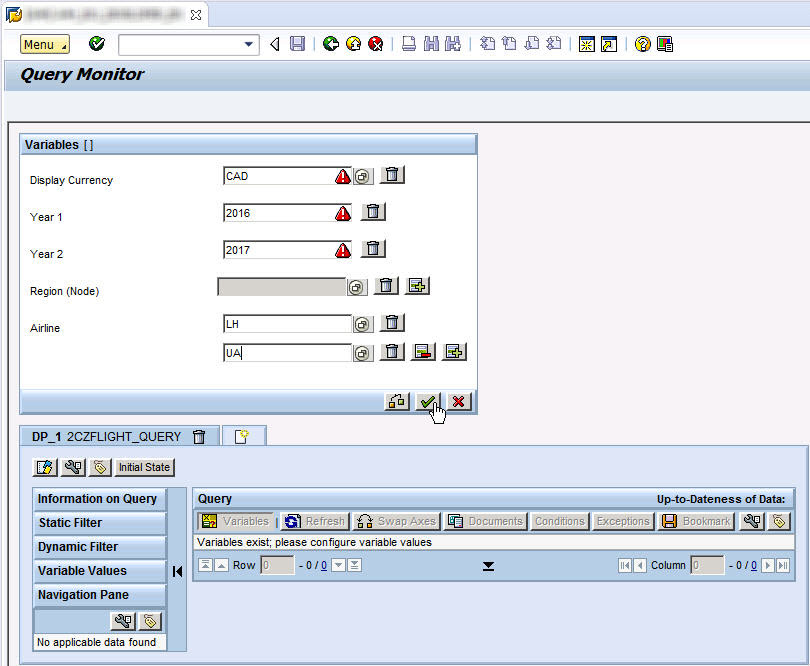The image size is (810, 666).
Task: Add another Airline row with the green plus
Action: tap(452, 352)
